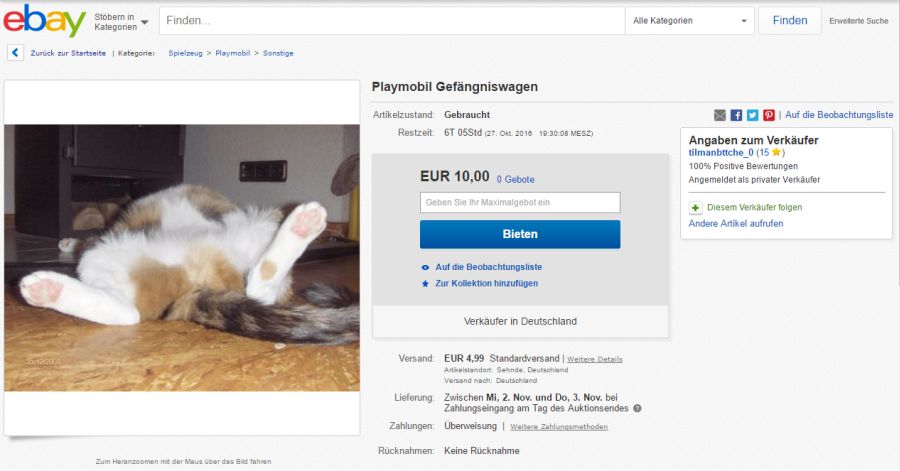Open seller profile tilmanbttche_0
This screenshot has height=471, width=900.
click(722, 152)
